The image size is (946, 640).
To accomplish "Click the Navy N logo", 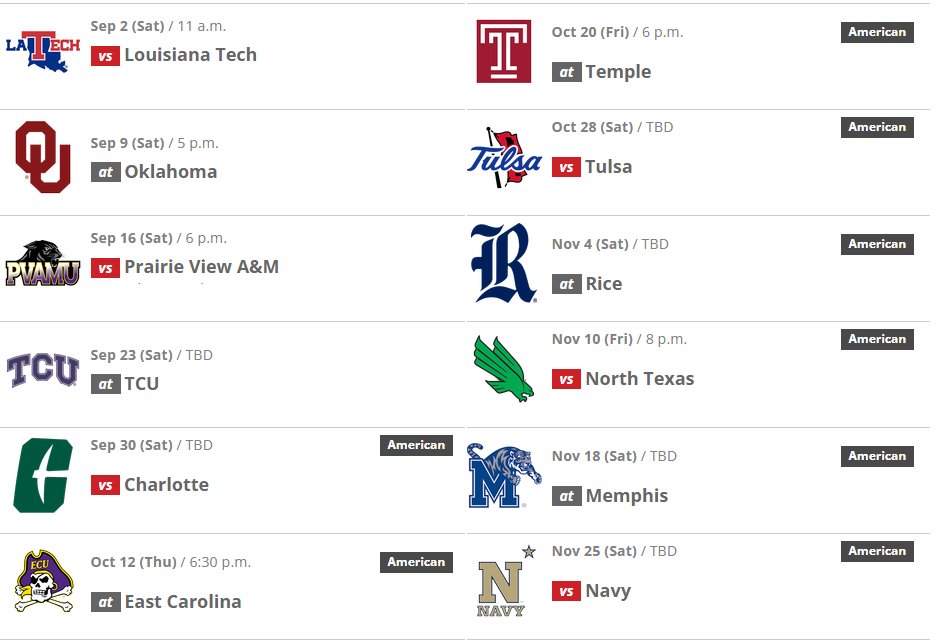I will coord(504,581).
